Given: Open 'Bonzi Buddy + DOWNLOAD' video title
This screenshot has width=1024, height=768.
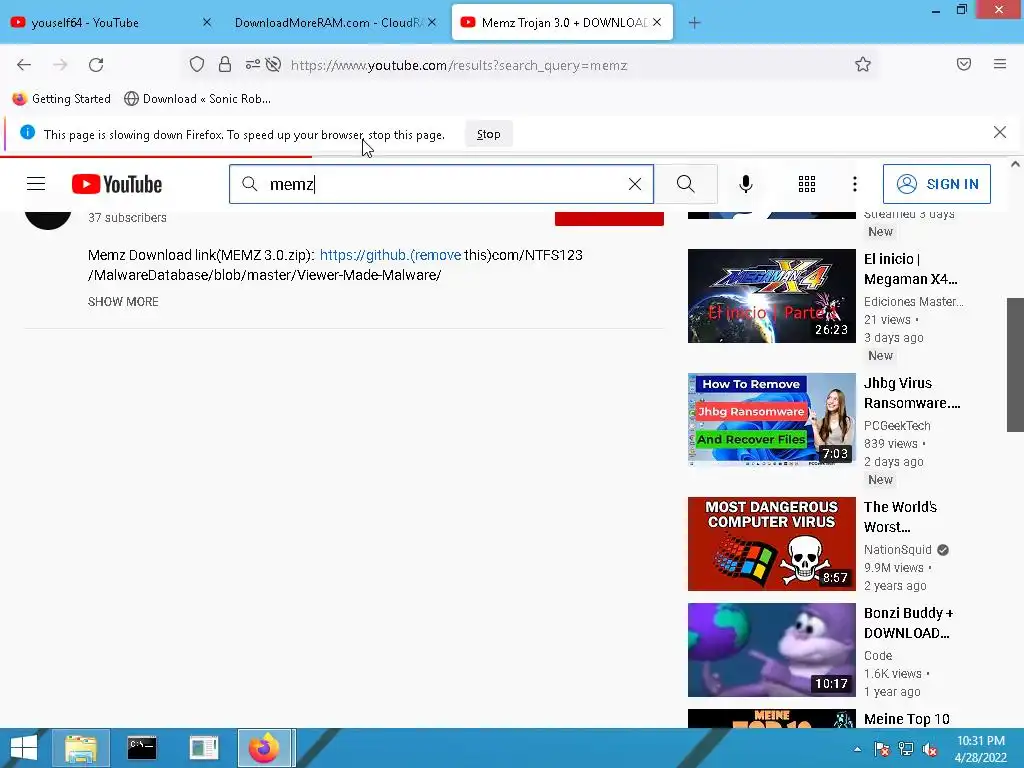Looking at the screenshot, I should (908, 623).
